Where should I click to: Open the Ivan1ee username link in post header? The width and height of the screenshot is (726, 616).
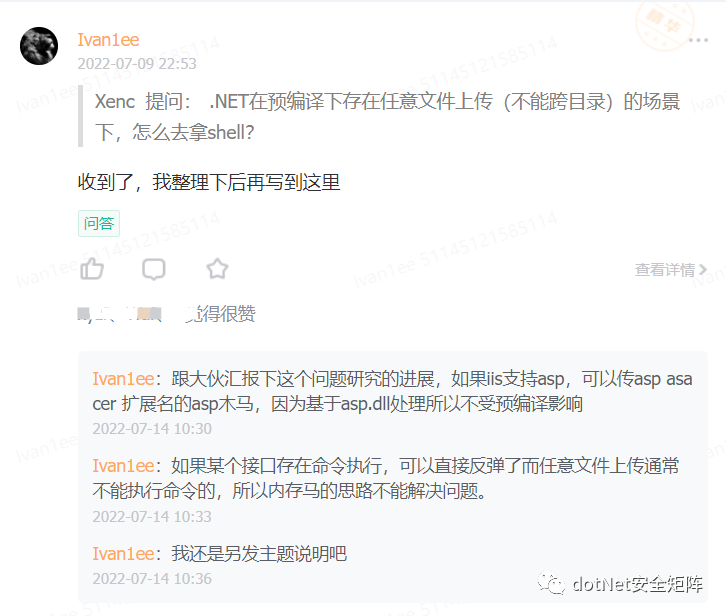(x=108, y=40)
